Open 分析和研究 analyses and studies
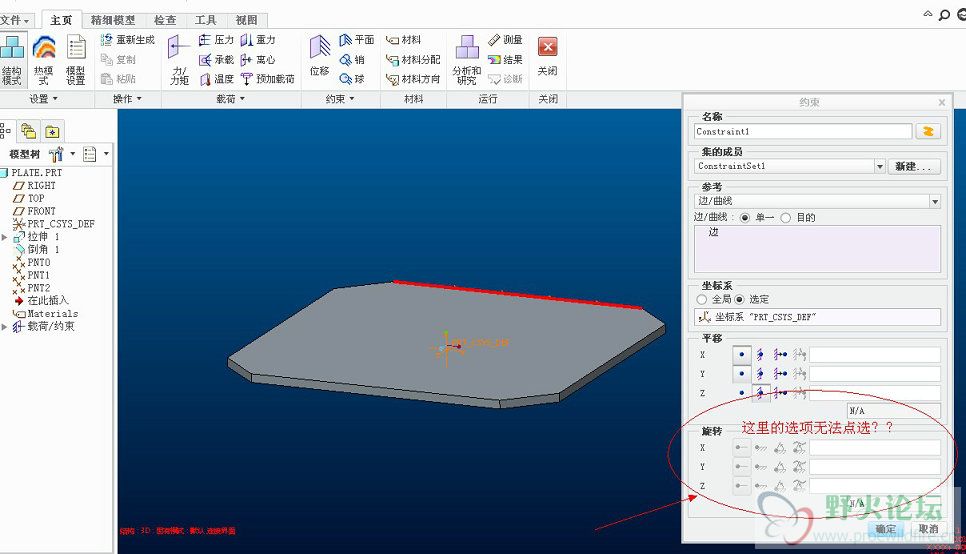Viewport: 966px width, 554px height. point(467,59)
